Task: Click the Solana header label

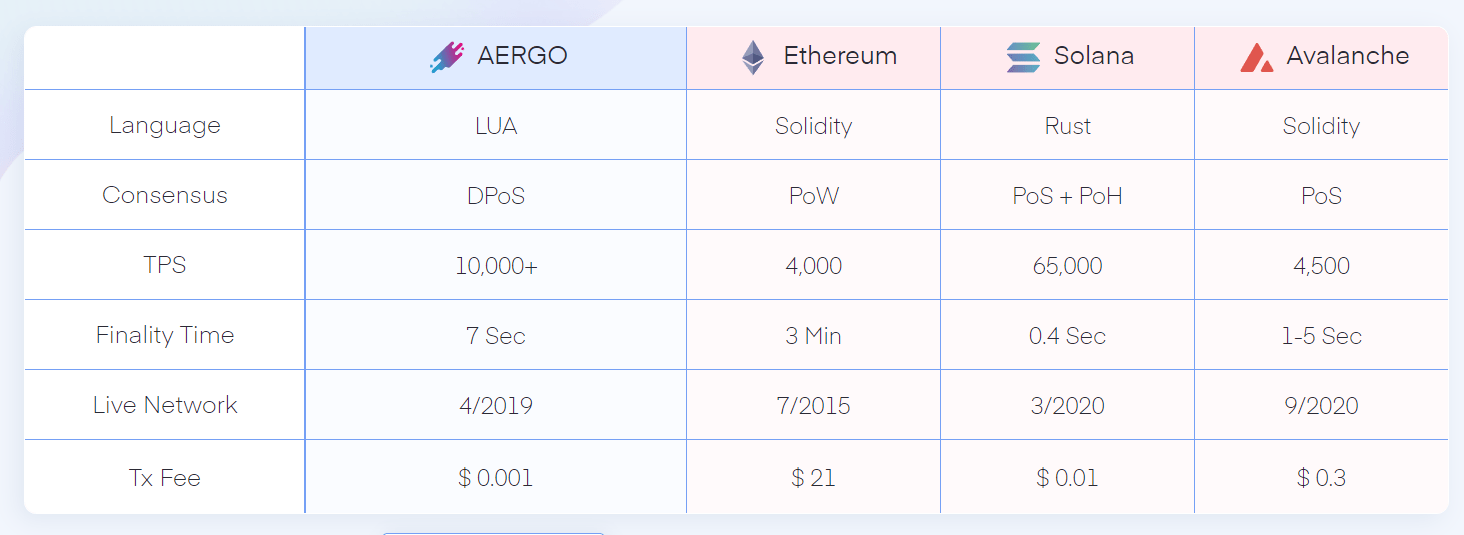Action: click(1094, 56)
